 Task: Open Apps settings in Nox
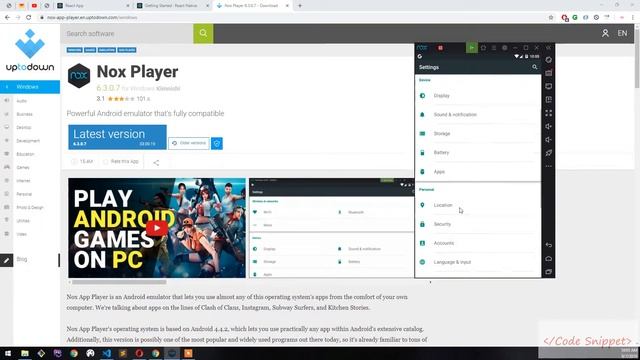click(478, 172)
